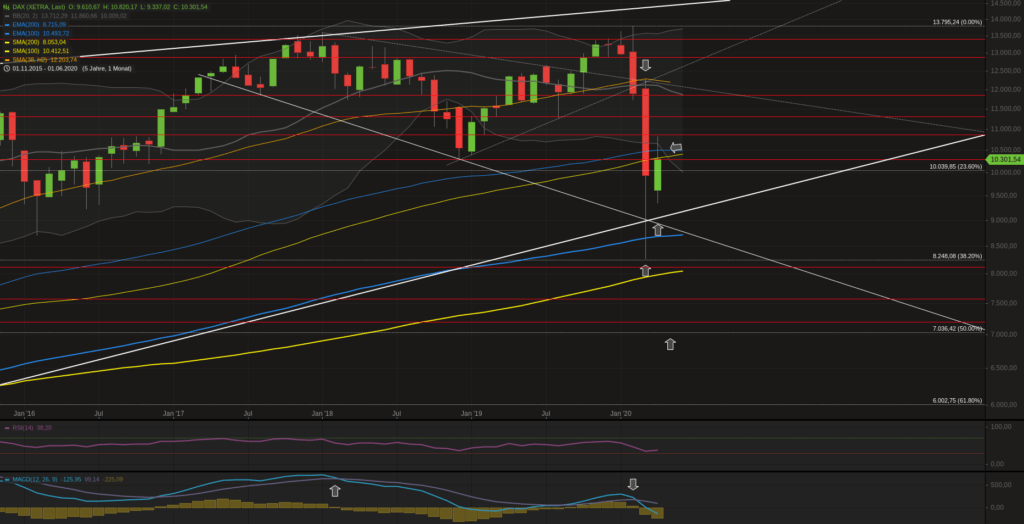1024x524 pixels.
Task: Click the up arrow at the 38.20% Fibonacci level
Action: (x=645, y=270)
